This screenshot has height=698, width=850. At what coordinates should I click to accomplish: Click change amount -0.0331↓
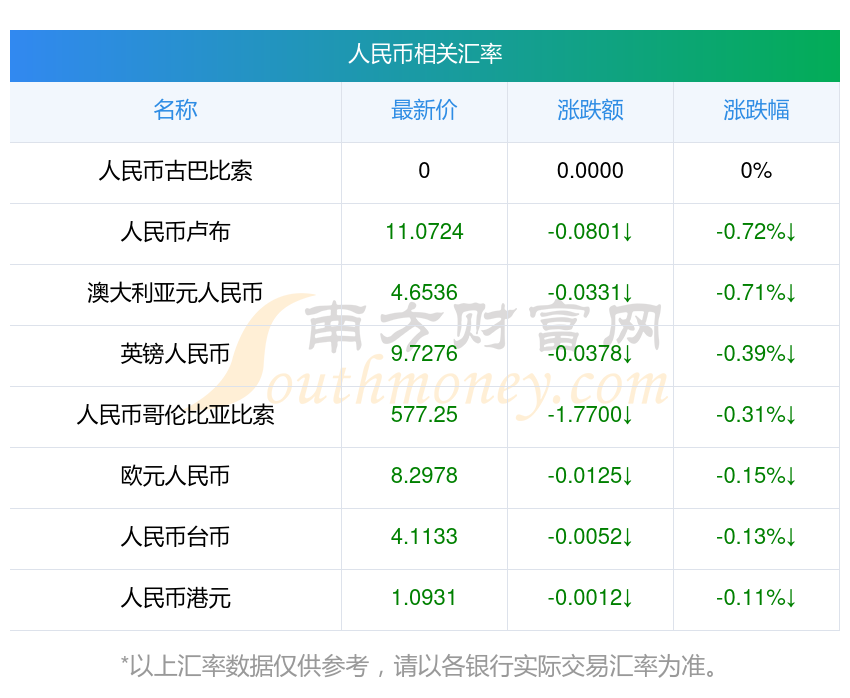click(x=590, y=293)
